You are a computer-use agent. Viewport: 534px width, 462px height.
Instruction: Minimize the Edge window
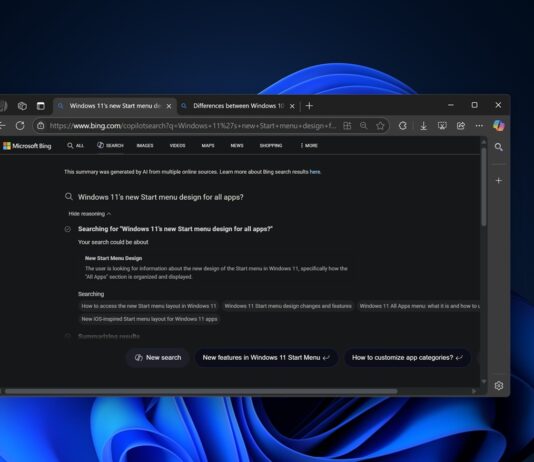451,105
